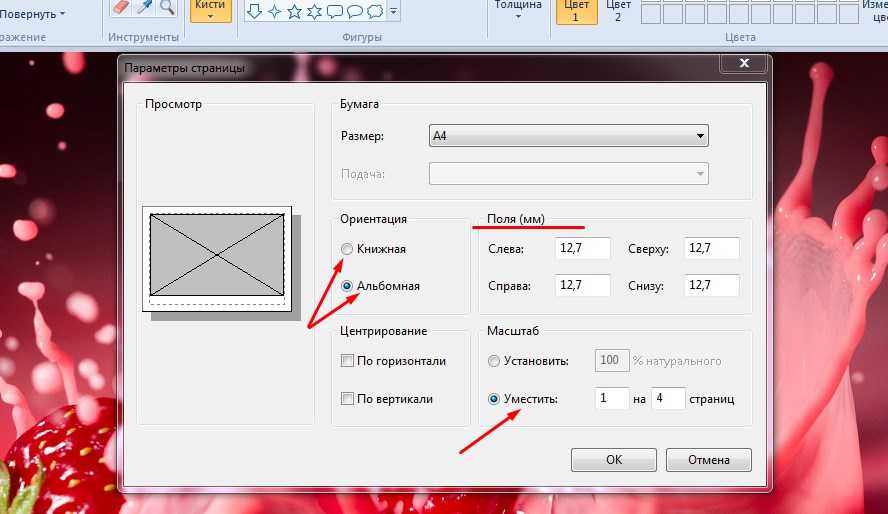Choose the cloud callout shape
The image size is (888, 514).
pyautogui.click(x=375, y=11)
